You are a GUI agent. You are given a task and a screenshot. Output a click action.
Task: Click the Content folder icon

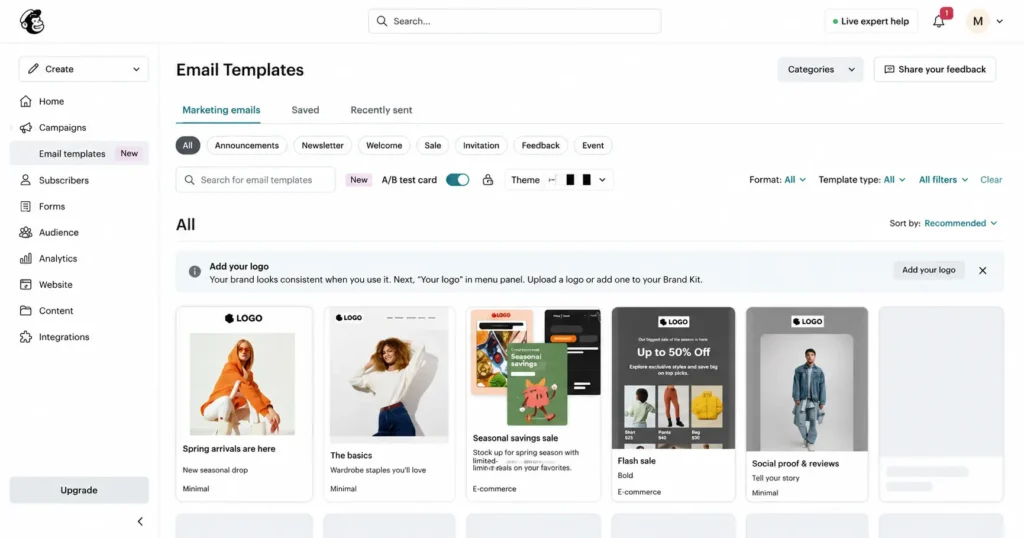tap(25, 311)
